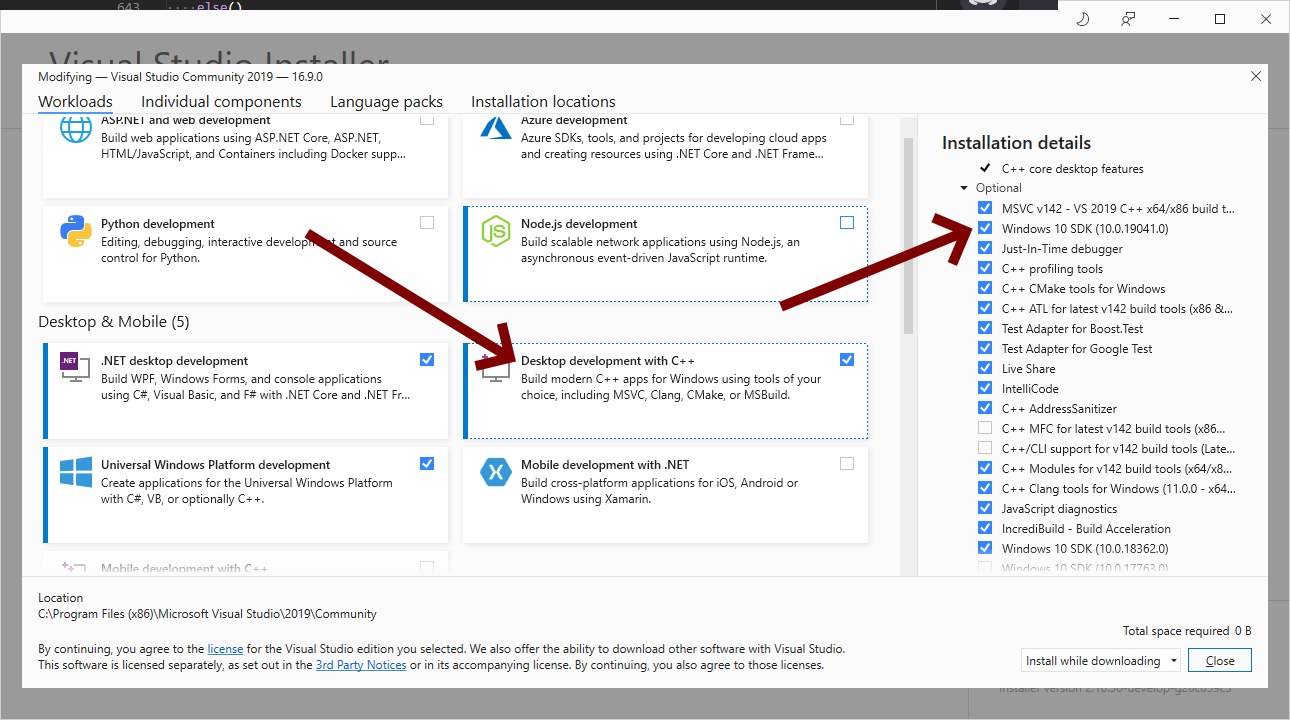This screenshot has width=1290, height=720.
Task: Uncheck Desktop development with C++ workload
Action: point(847,359)
